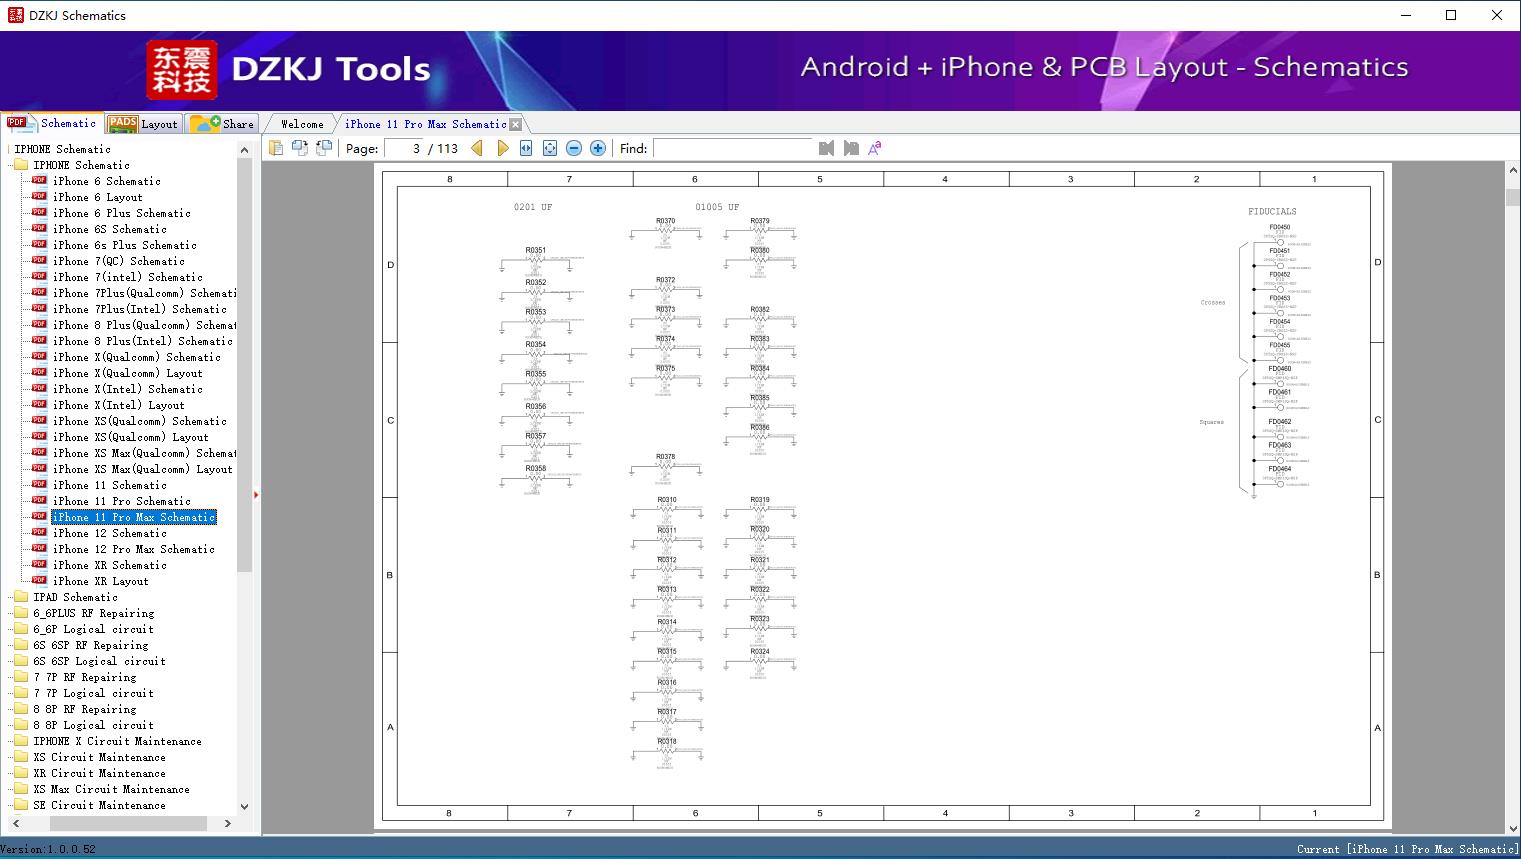The image size is (1521, 859).
Task: Go to the next page arrow
Action: click(502, 148)
